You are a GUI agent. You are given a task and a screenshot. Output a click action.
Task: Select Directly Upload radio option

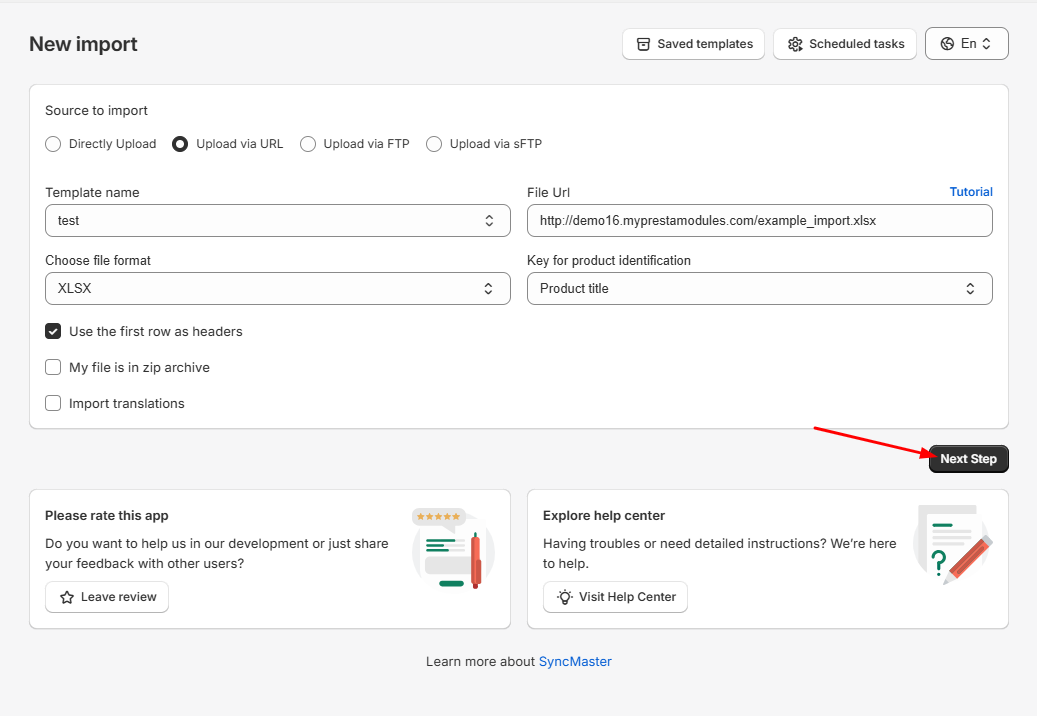[53, 144]
